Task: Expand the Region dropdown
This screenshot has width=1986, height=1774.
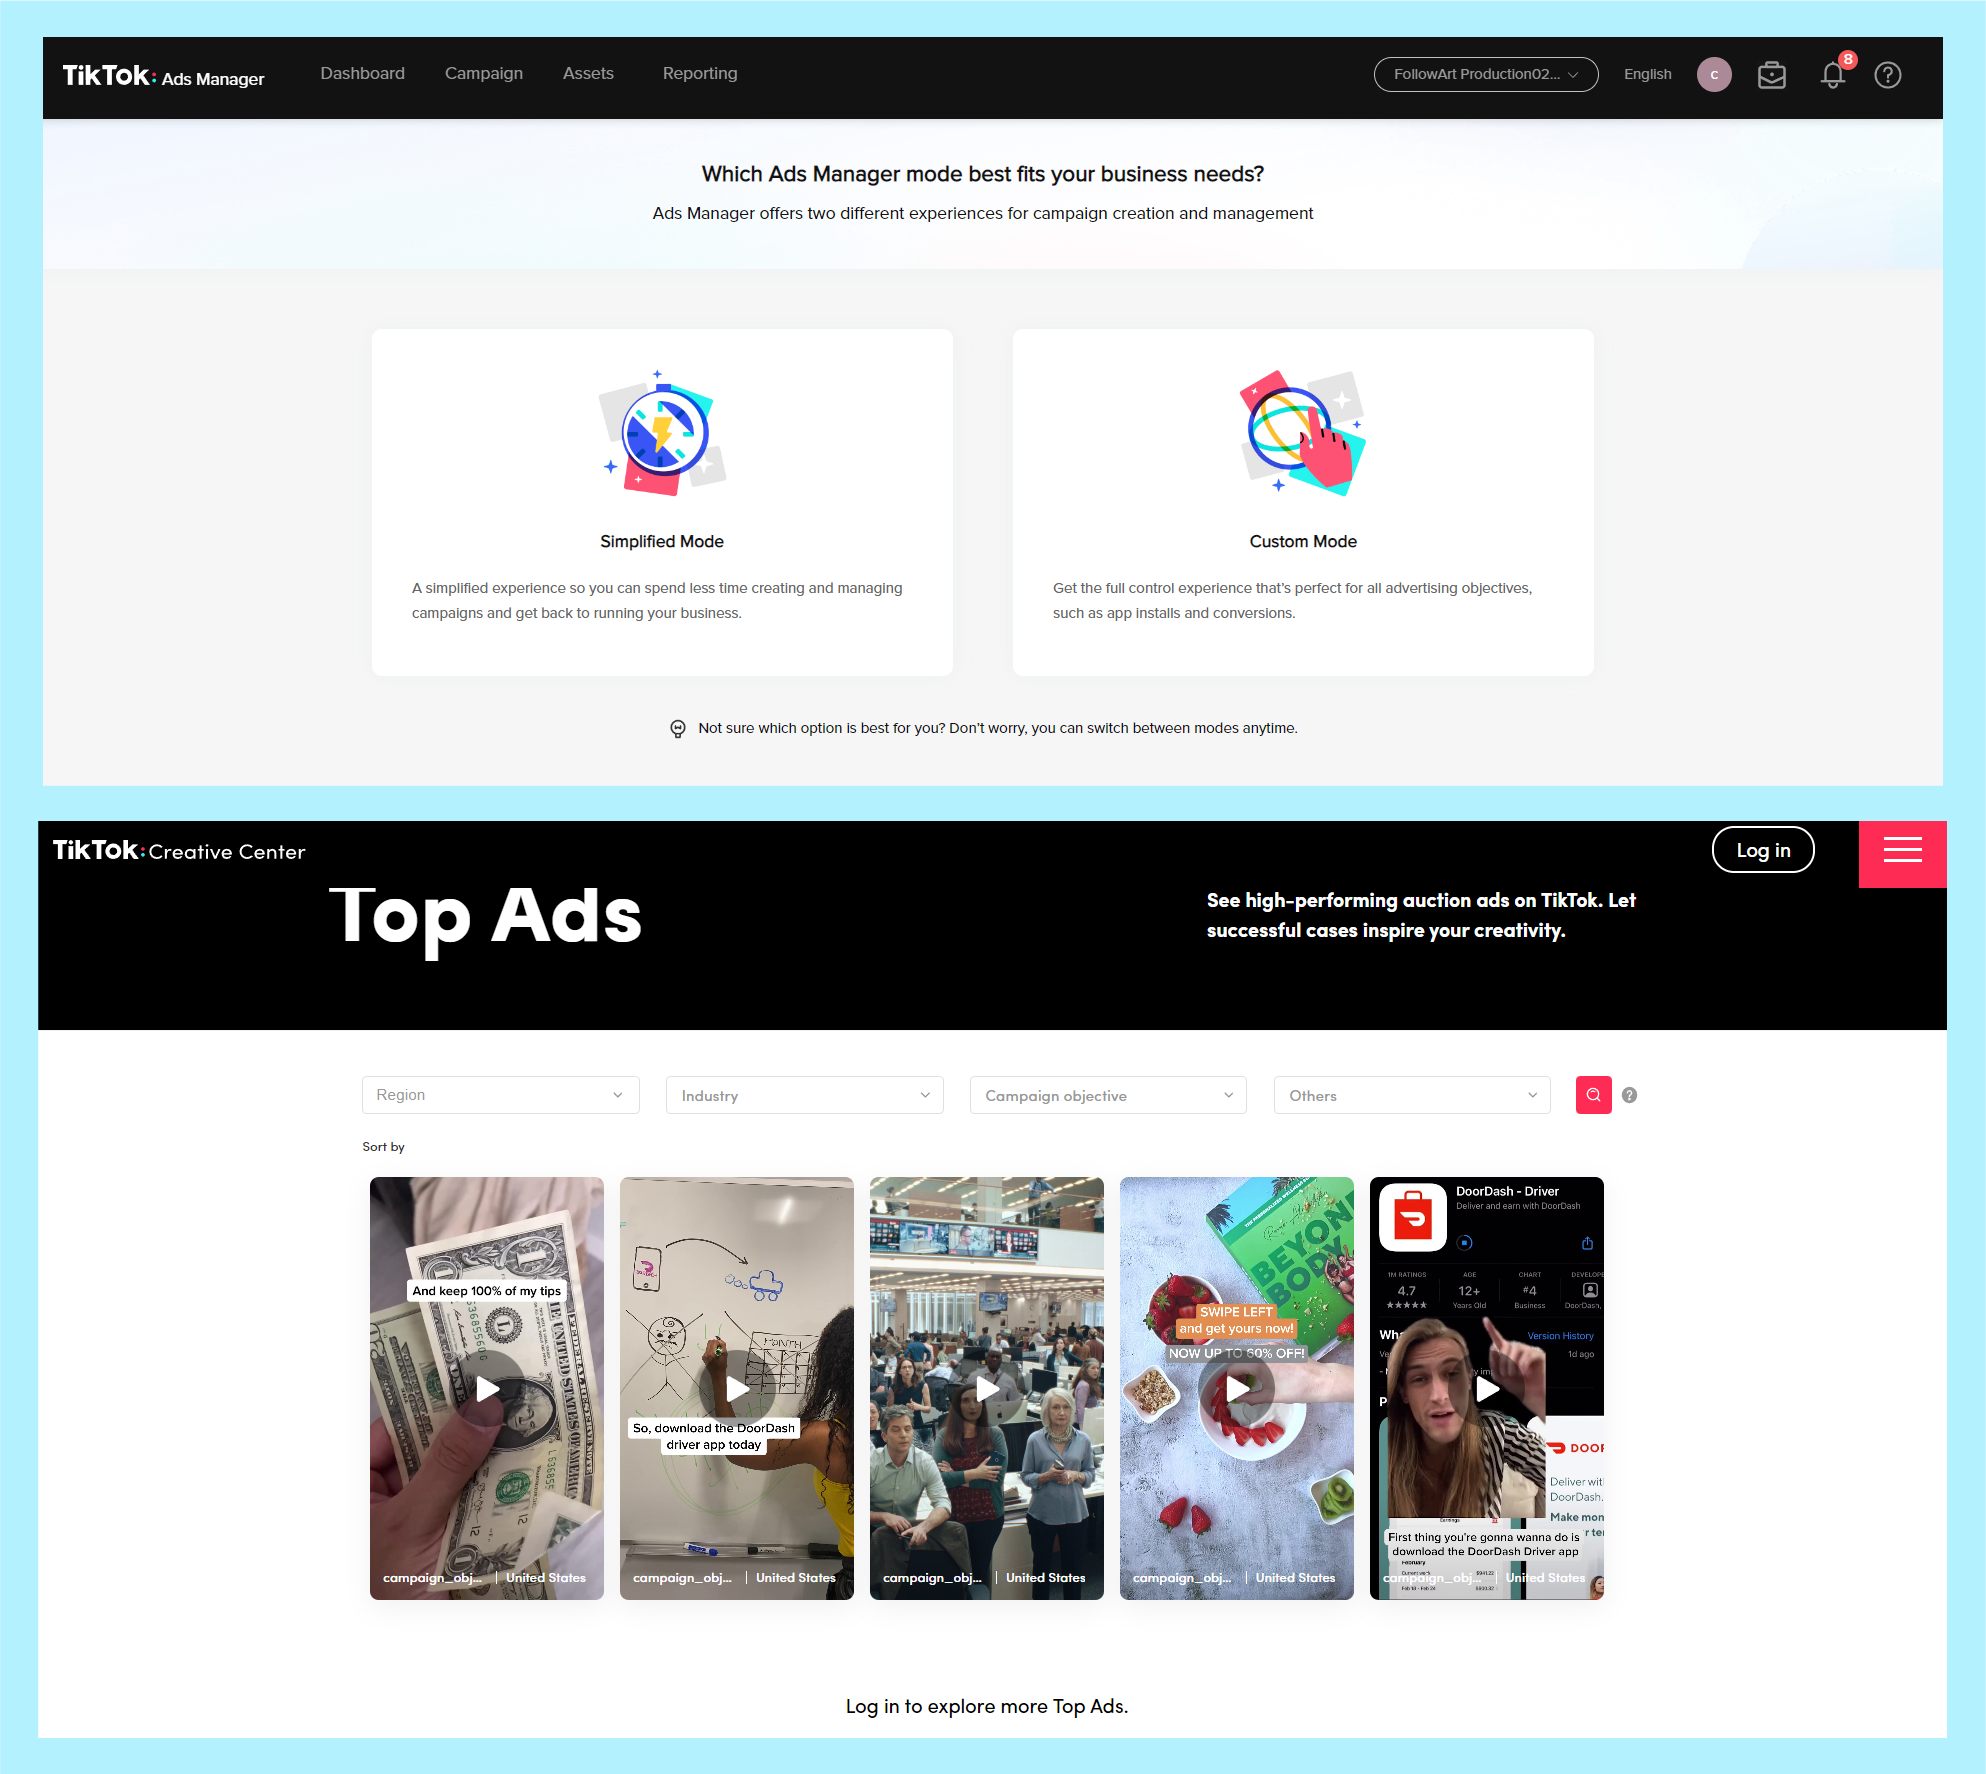Action: click(500, 1095)
